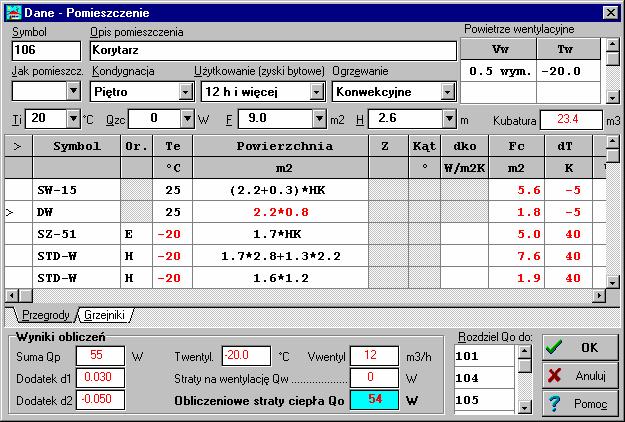Click the Vw column header
625x422 pixels.
pos(499,49)
